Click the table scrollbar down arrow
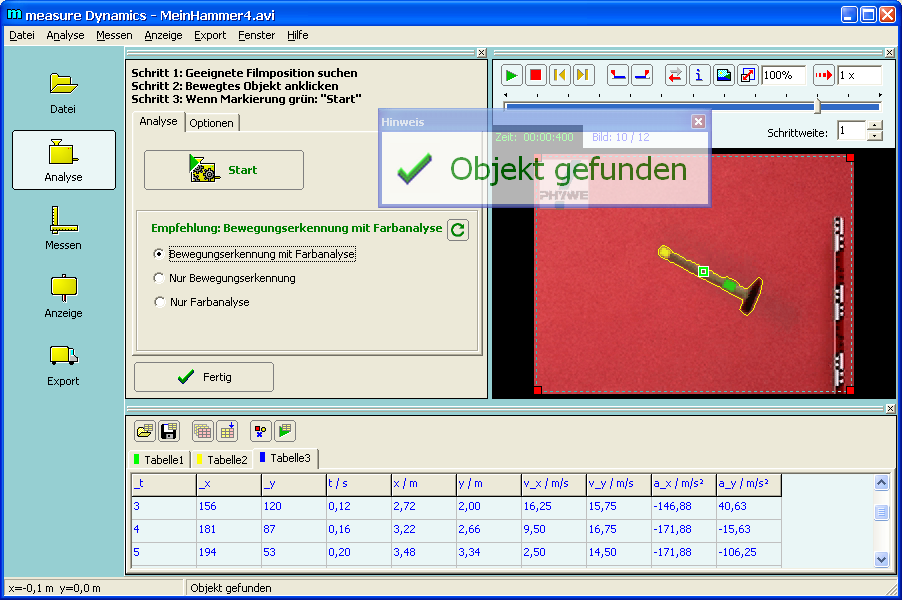Screen dimensions: 902x600 [881, 559]
